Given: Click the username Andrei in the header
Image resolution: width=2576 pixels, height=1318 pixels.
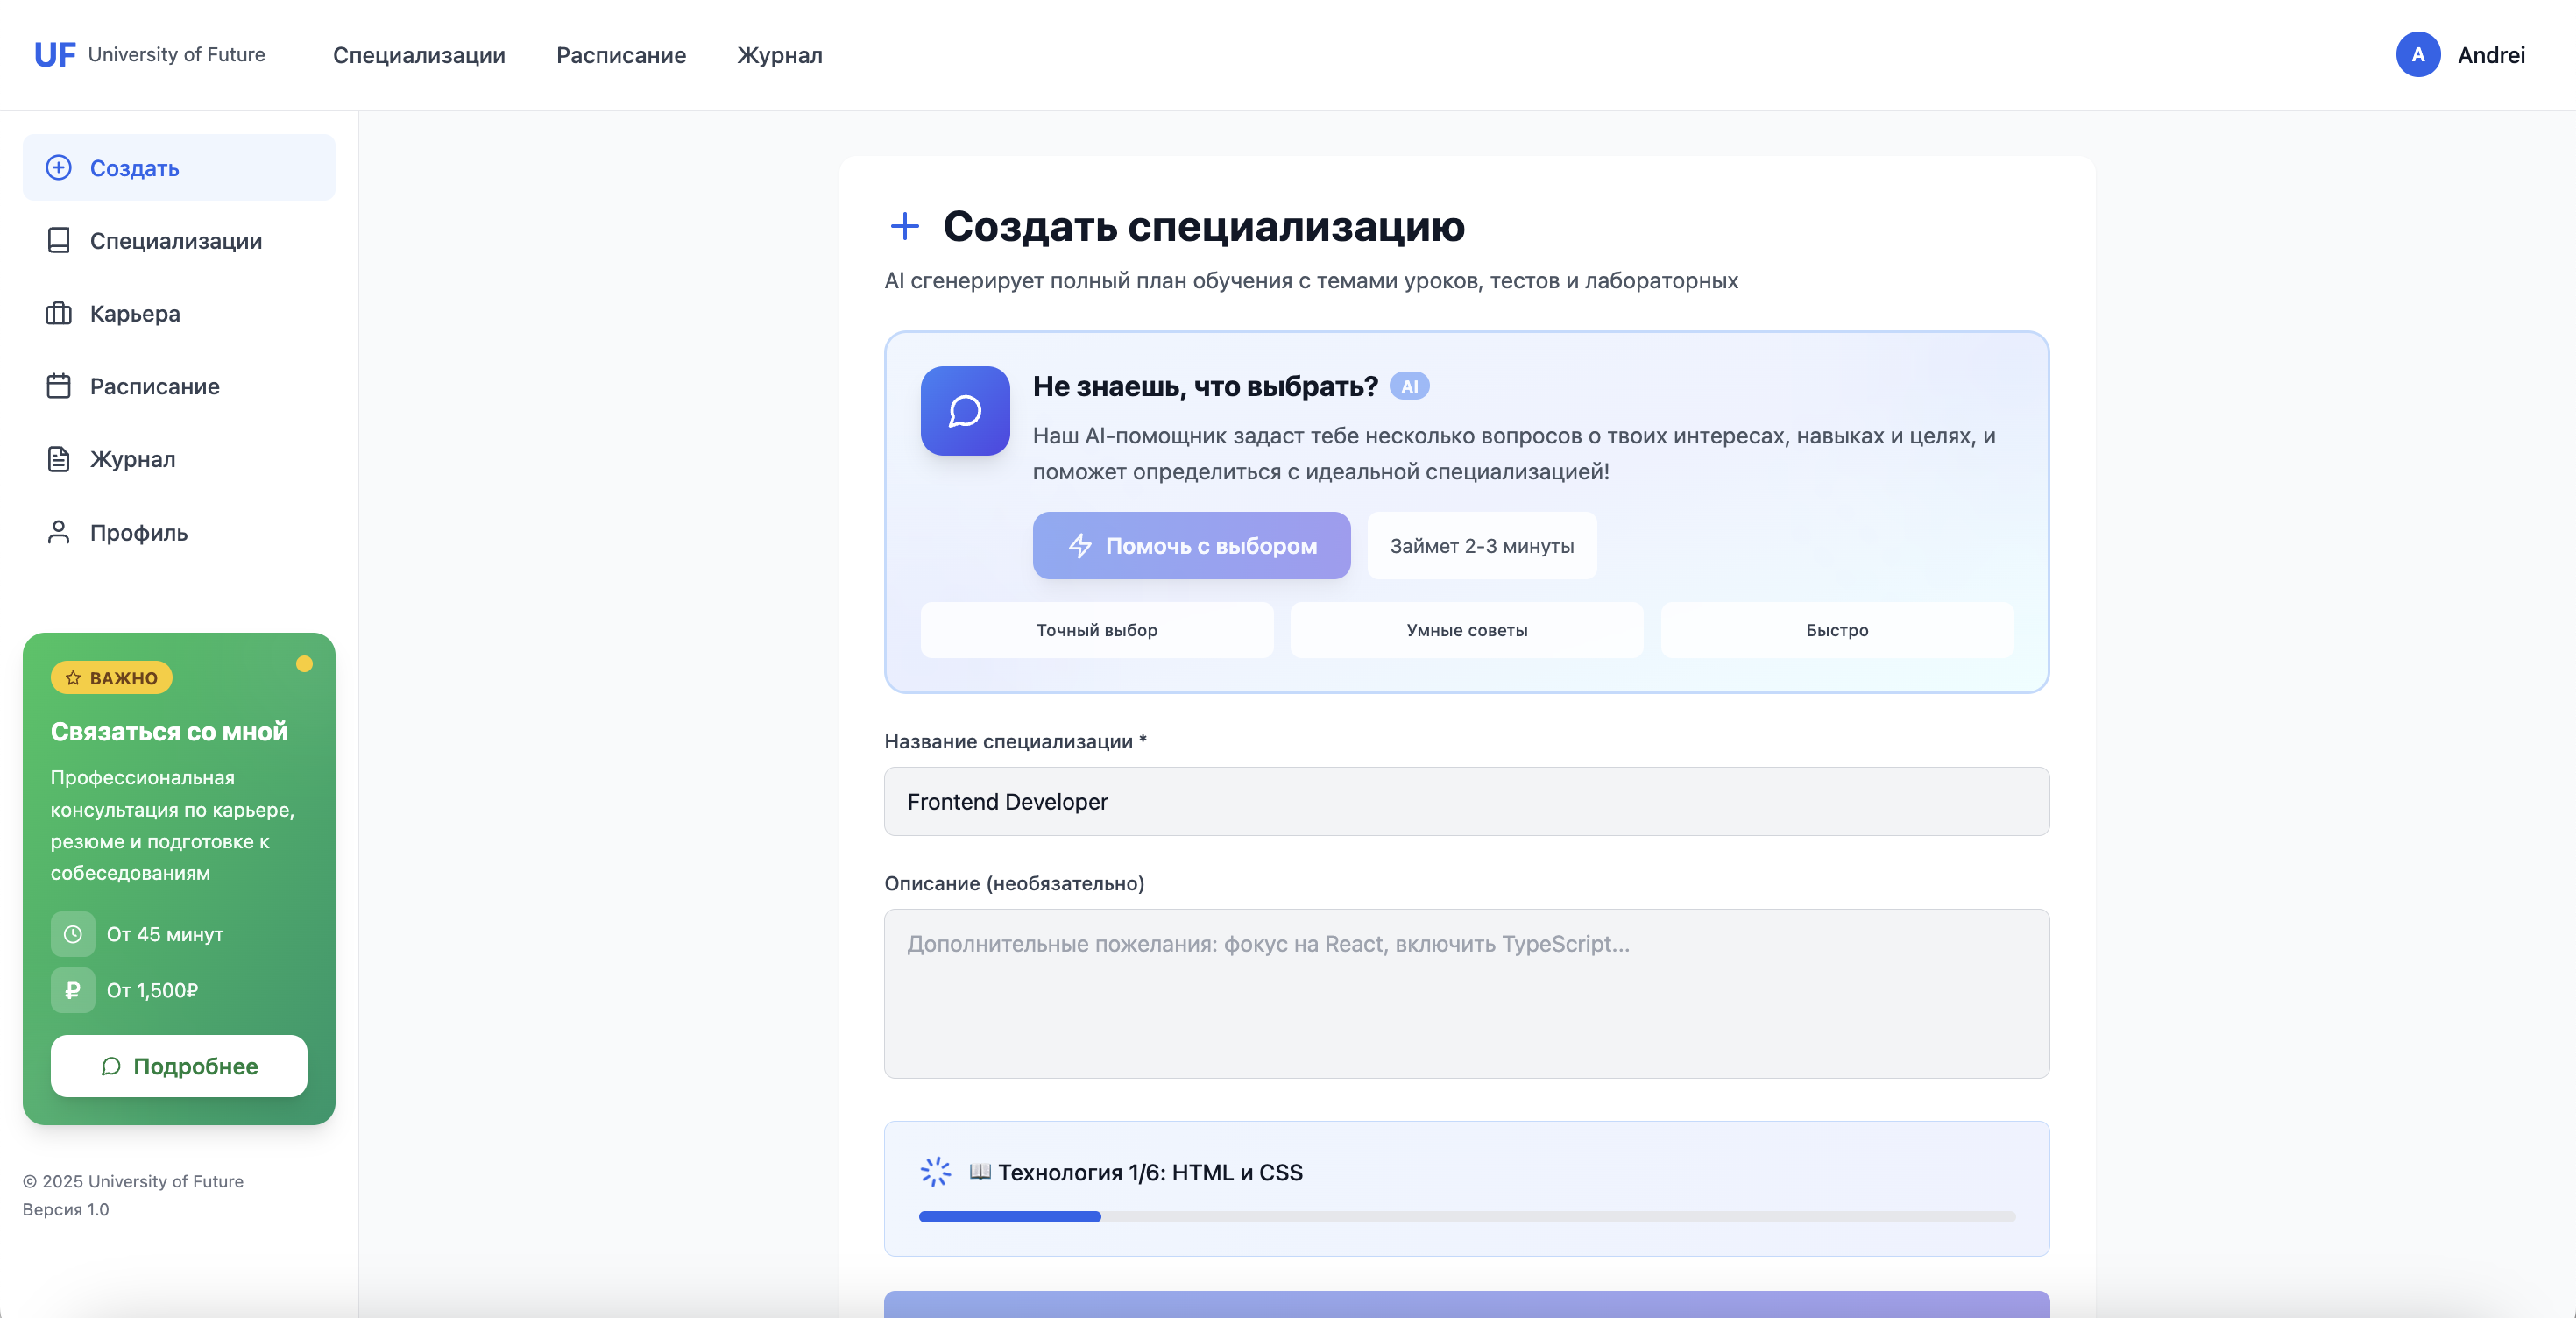Looking at the screenshot, I should 2491,55.
